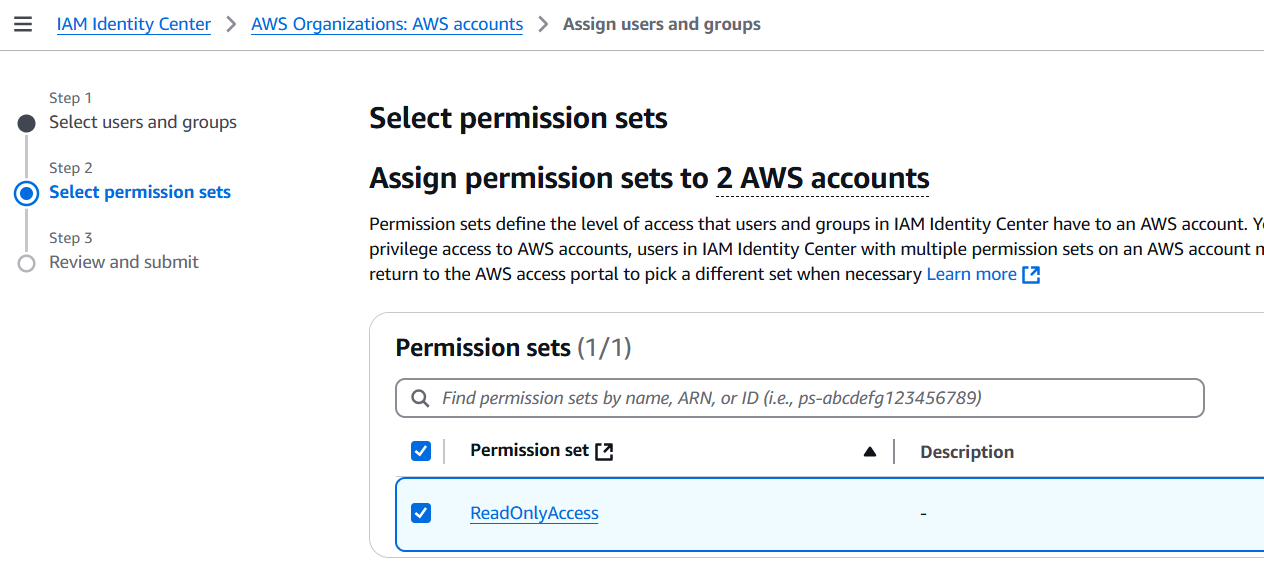Navigate to the Select users and groups step
The height and width of the screenshot is (584, 1264).
(x=143, y=121)
